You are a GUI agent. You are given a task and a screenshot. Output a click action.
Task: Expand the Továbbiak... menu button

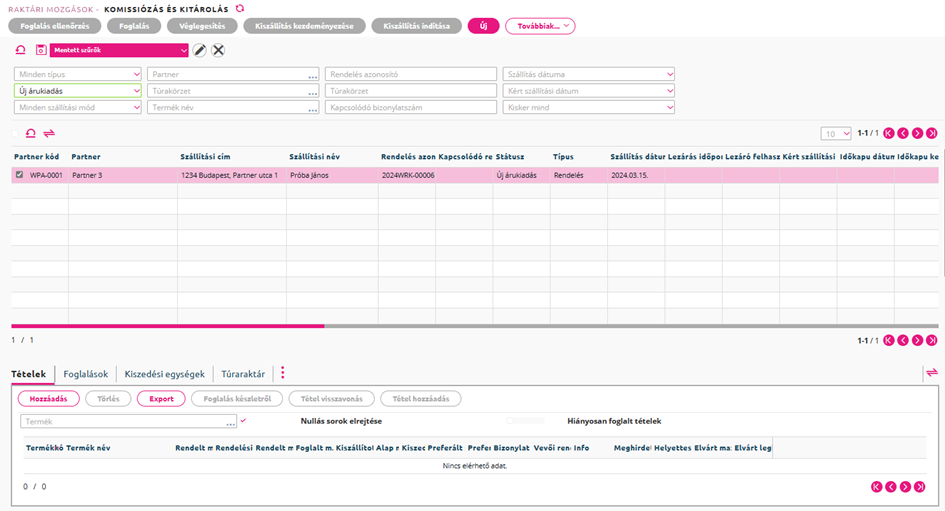(540, 26)
